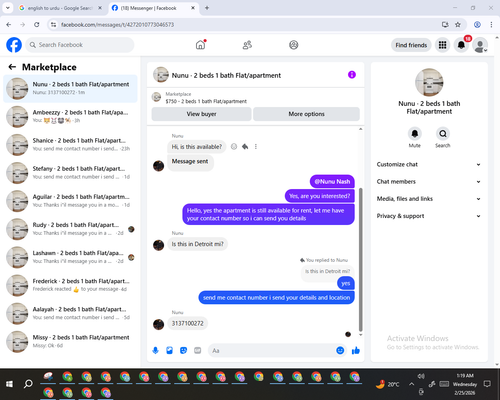Image resolution: width=500 pixels, height=400 pixels.
Task: Open the Menu grid icon
Action: 442,45
